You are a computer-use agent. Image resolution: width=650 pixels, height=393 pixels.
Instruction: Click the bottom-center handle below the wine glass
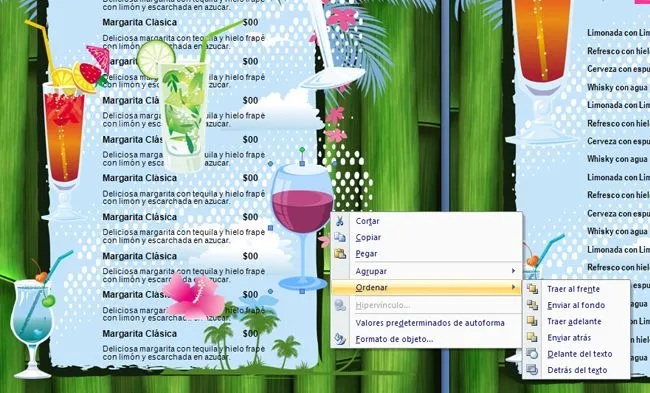[x=302, y=292]
